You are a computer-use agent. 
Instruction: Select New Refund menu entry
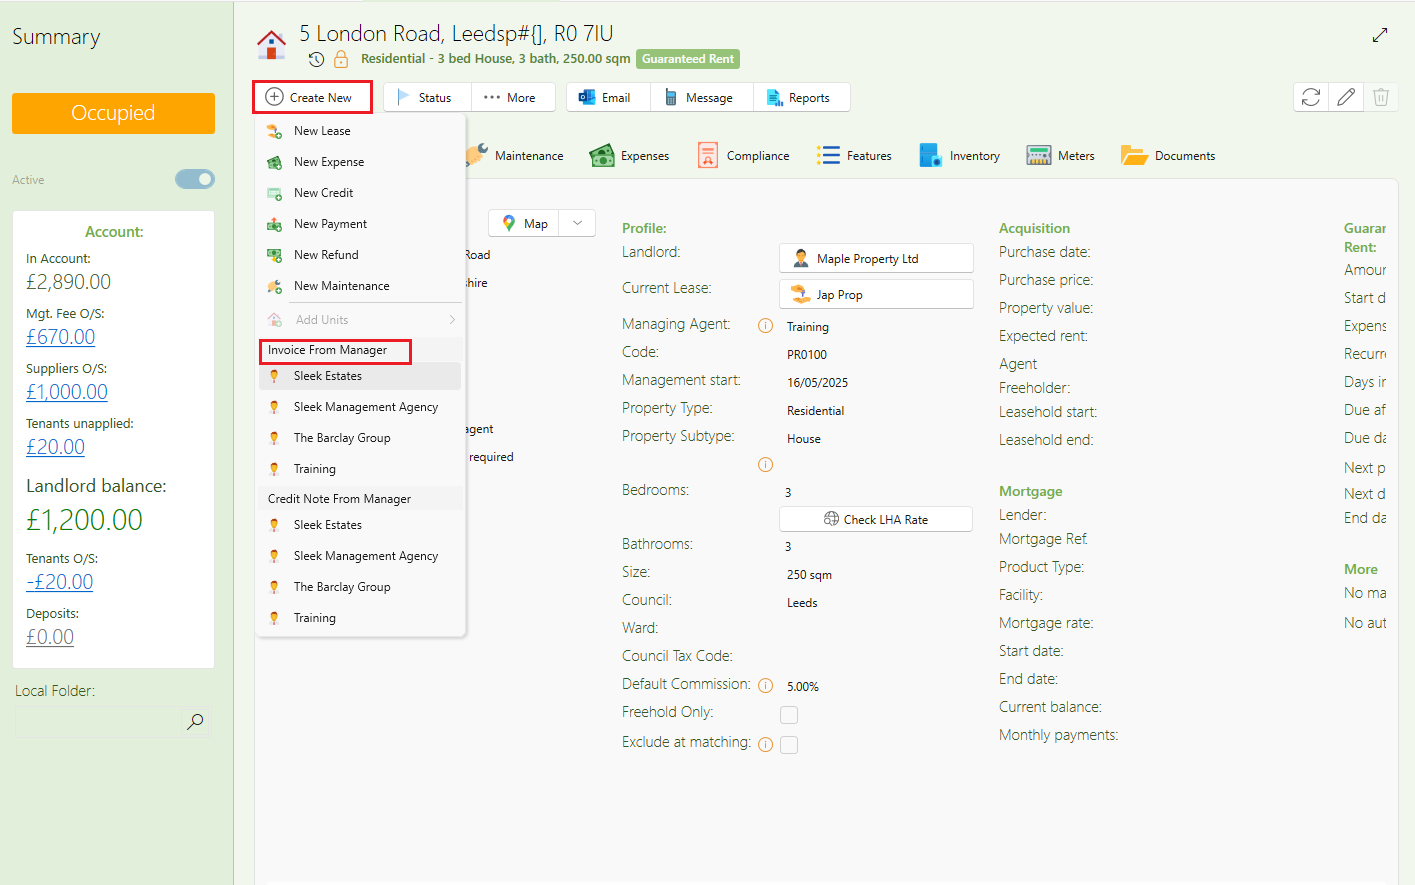tap(361, 255)
